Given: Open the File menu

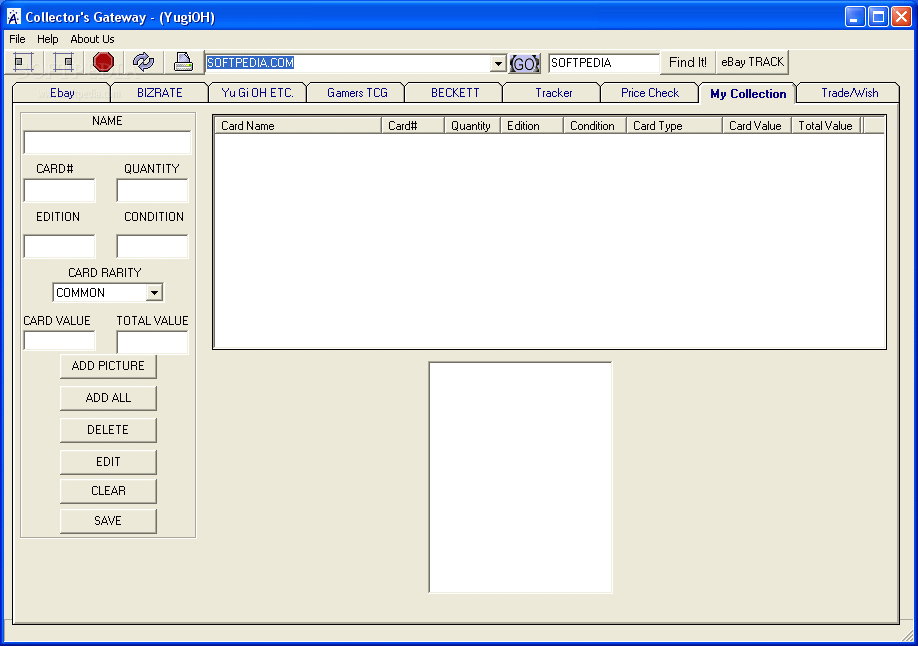Looking at the screenshot, I should pyautogui.click(x=17, y=39).
